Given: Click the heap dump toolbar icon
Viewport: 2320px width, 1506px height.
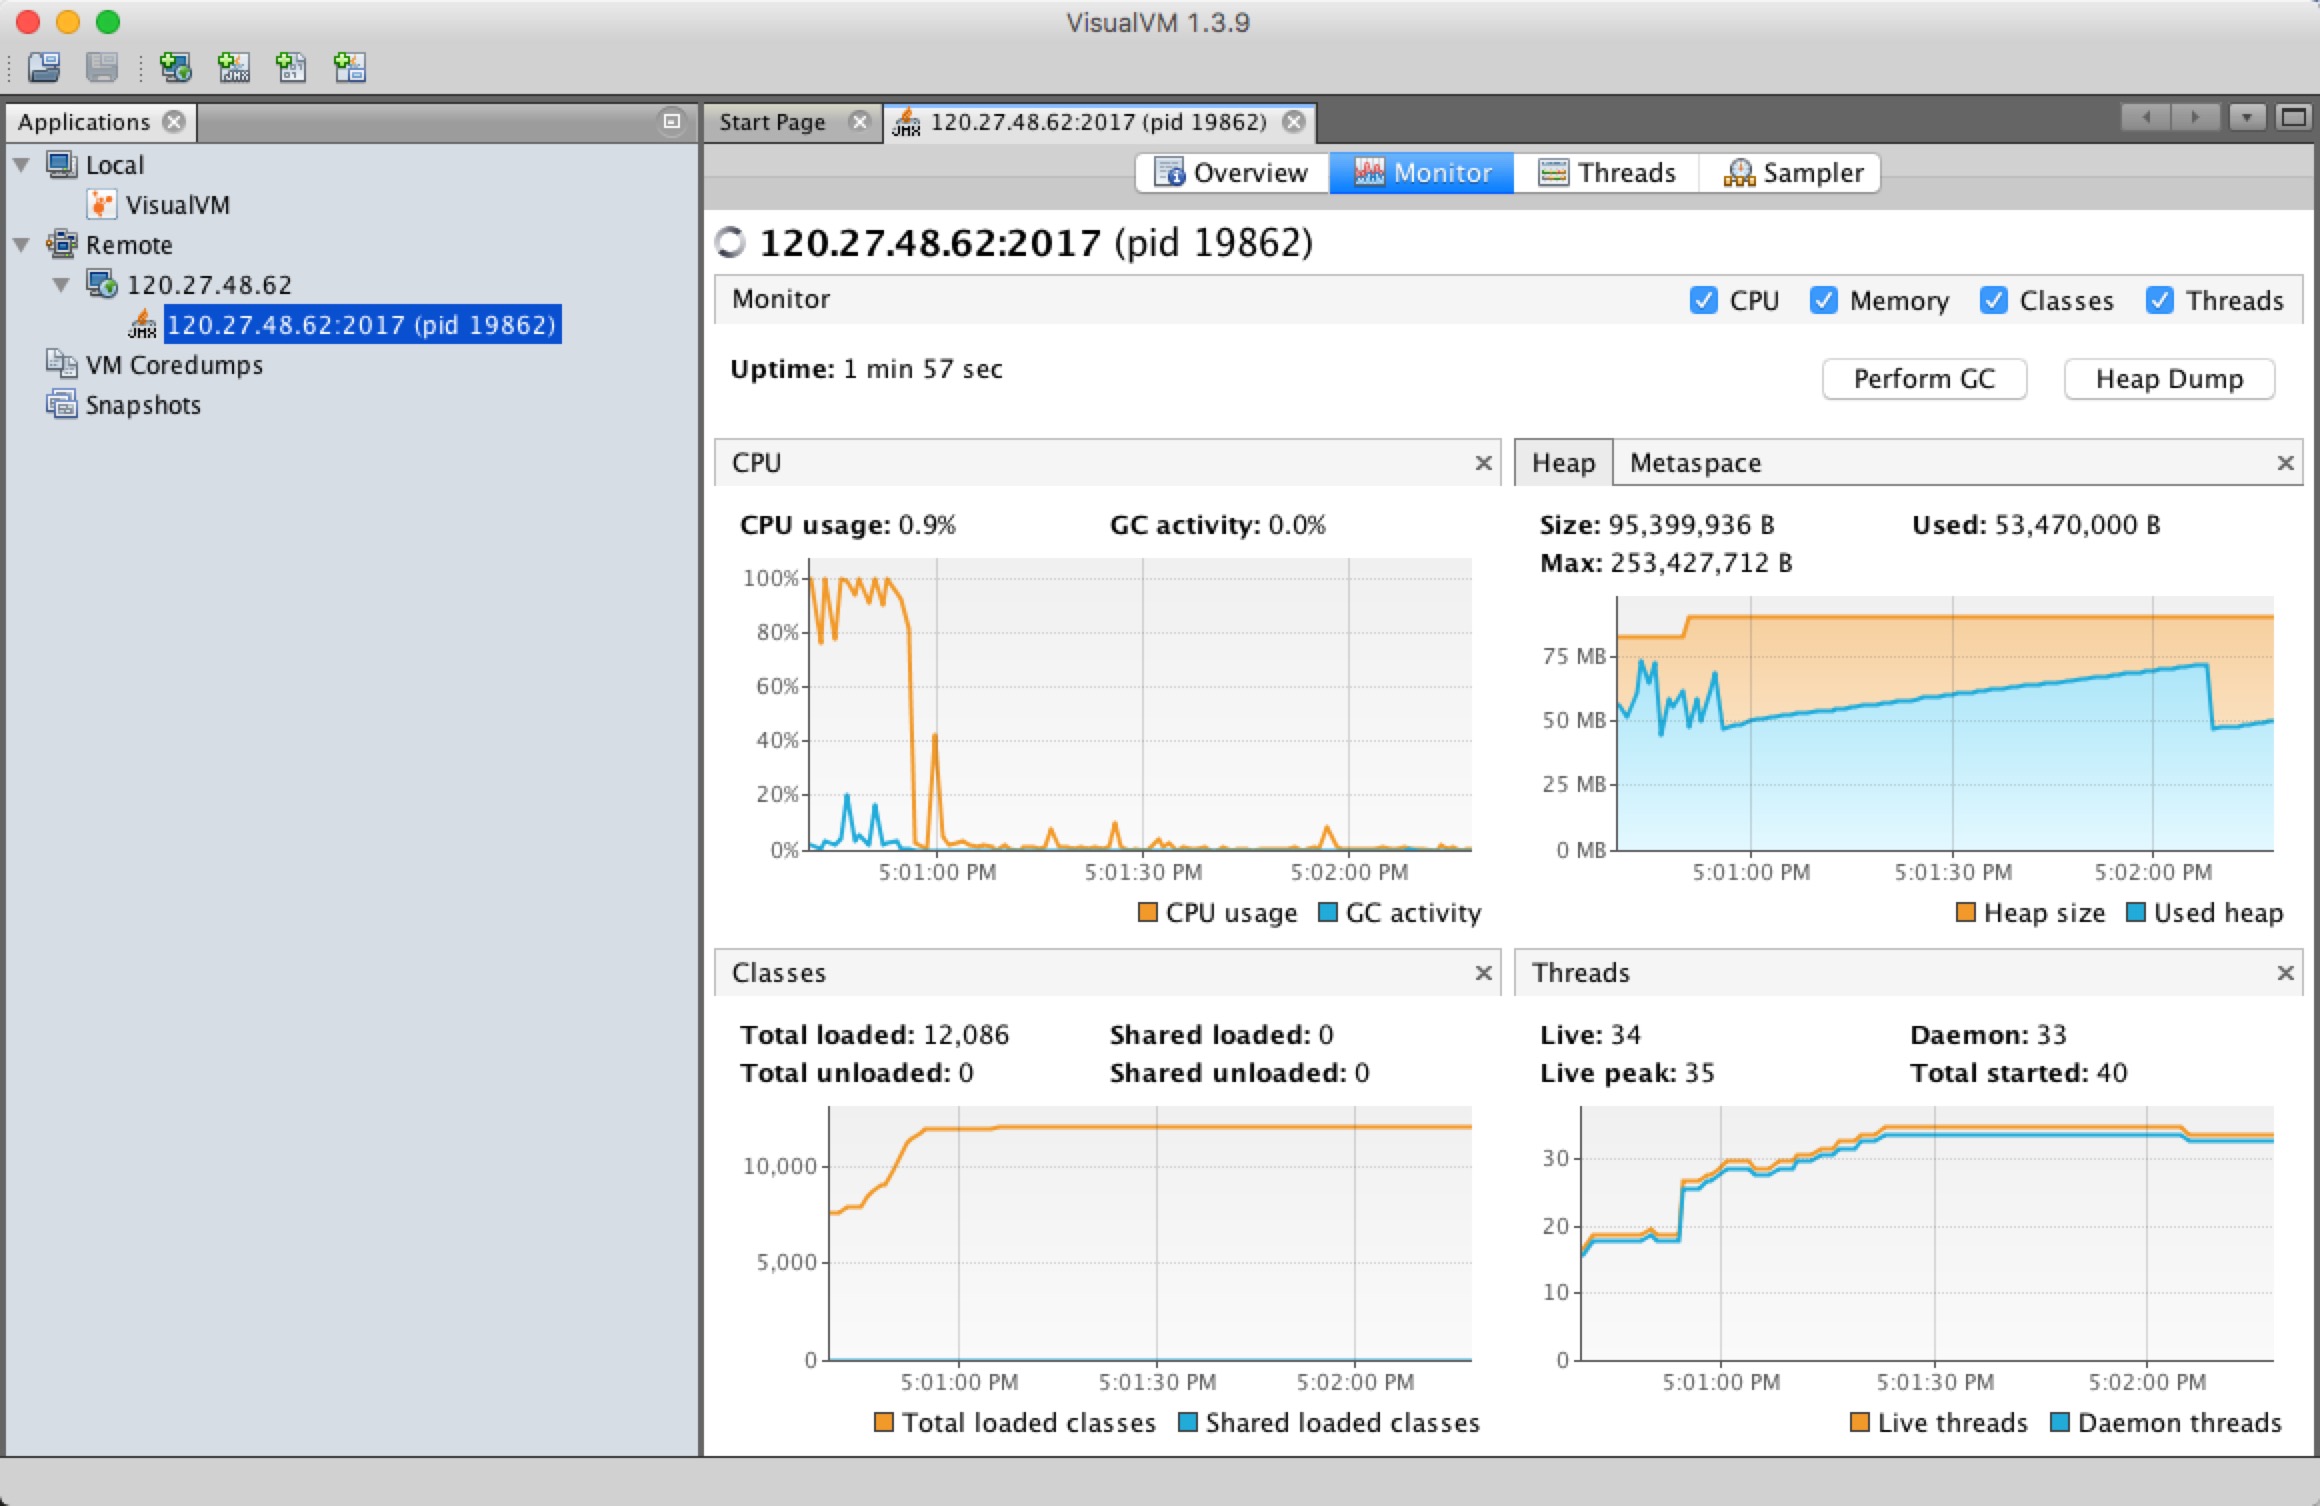Looking at the screenshot, I should coord(2168,377).
